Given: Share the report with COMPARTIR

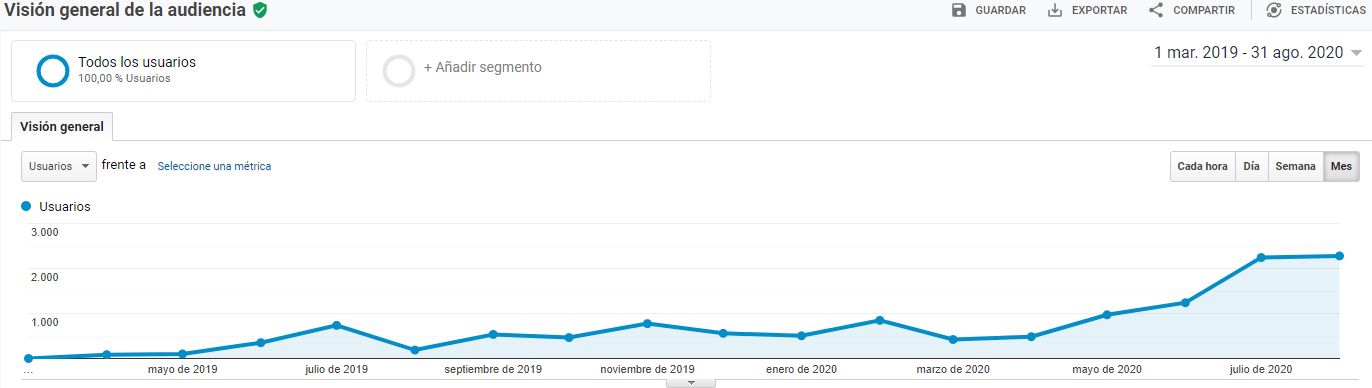Looking at the screenshot, I should point(1191,10).
